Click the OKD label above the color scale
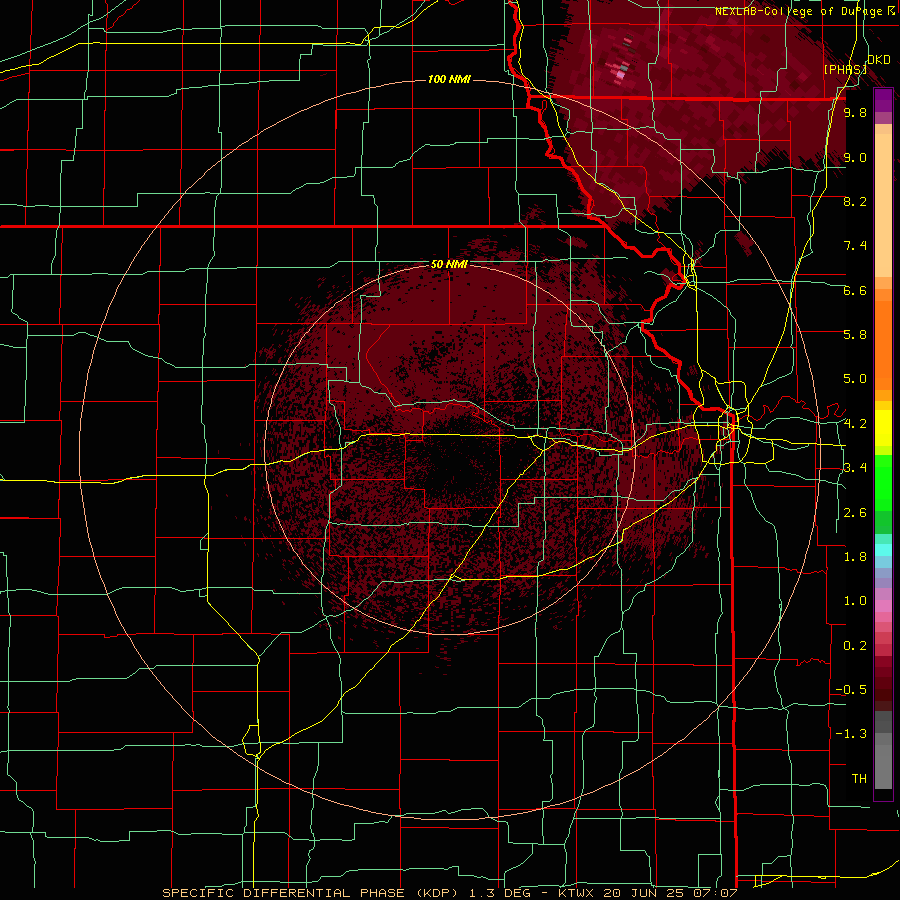Screen dimensions: 900x900 (879, 60)
